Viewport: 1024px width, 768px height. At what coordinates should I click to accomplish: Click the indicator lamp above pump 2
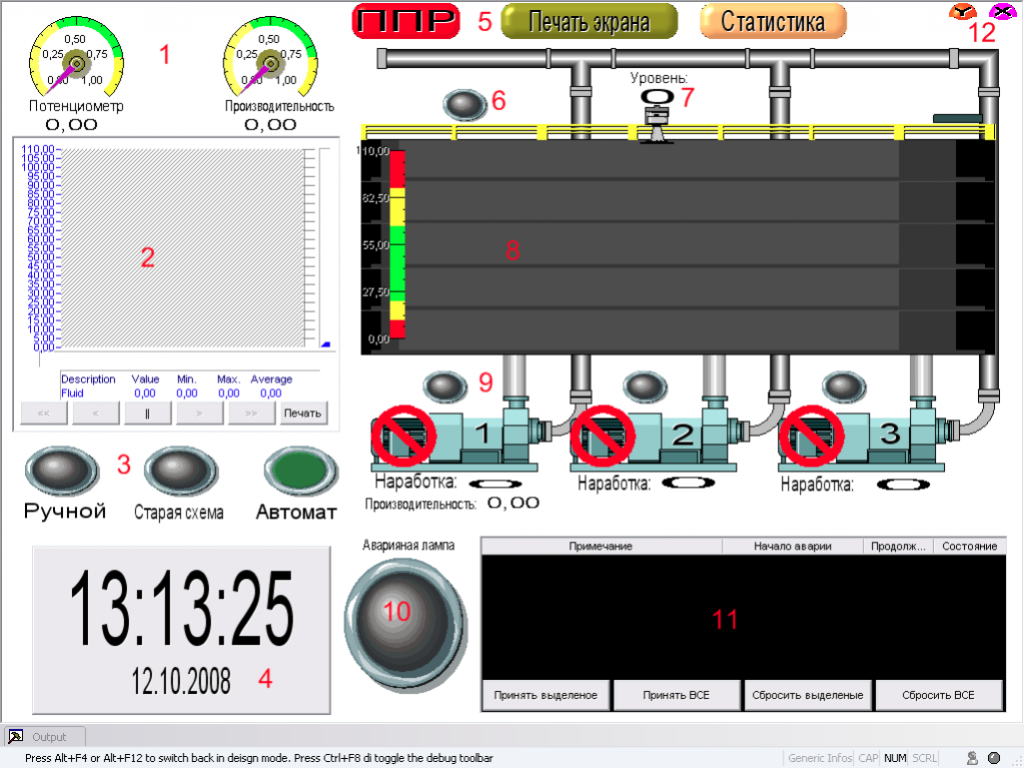645,385
